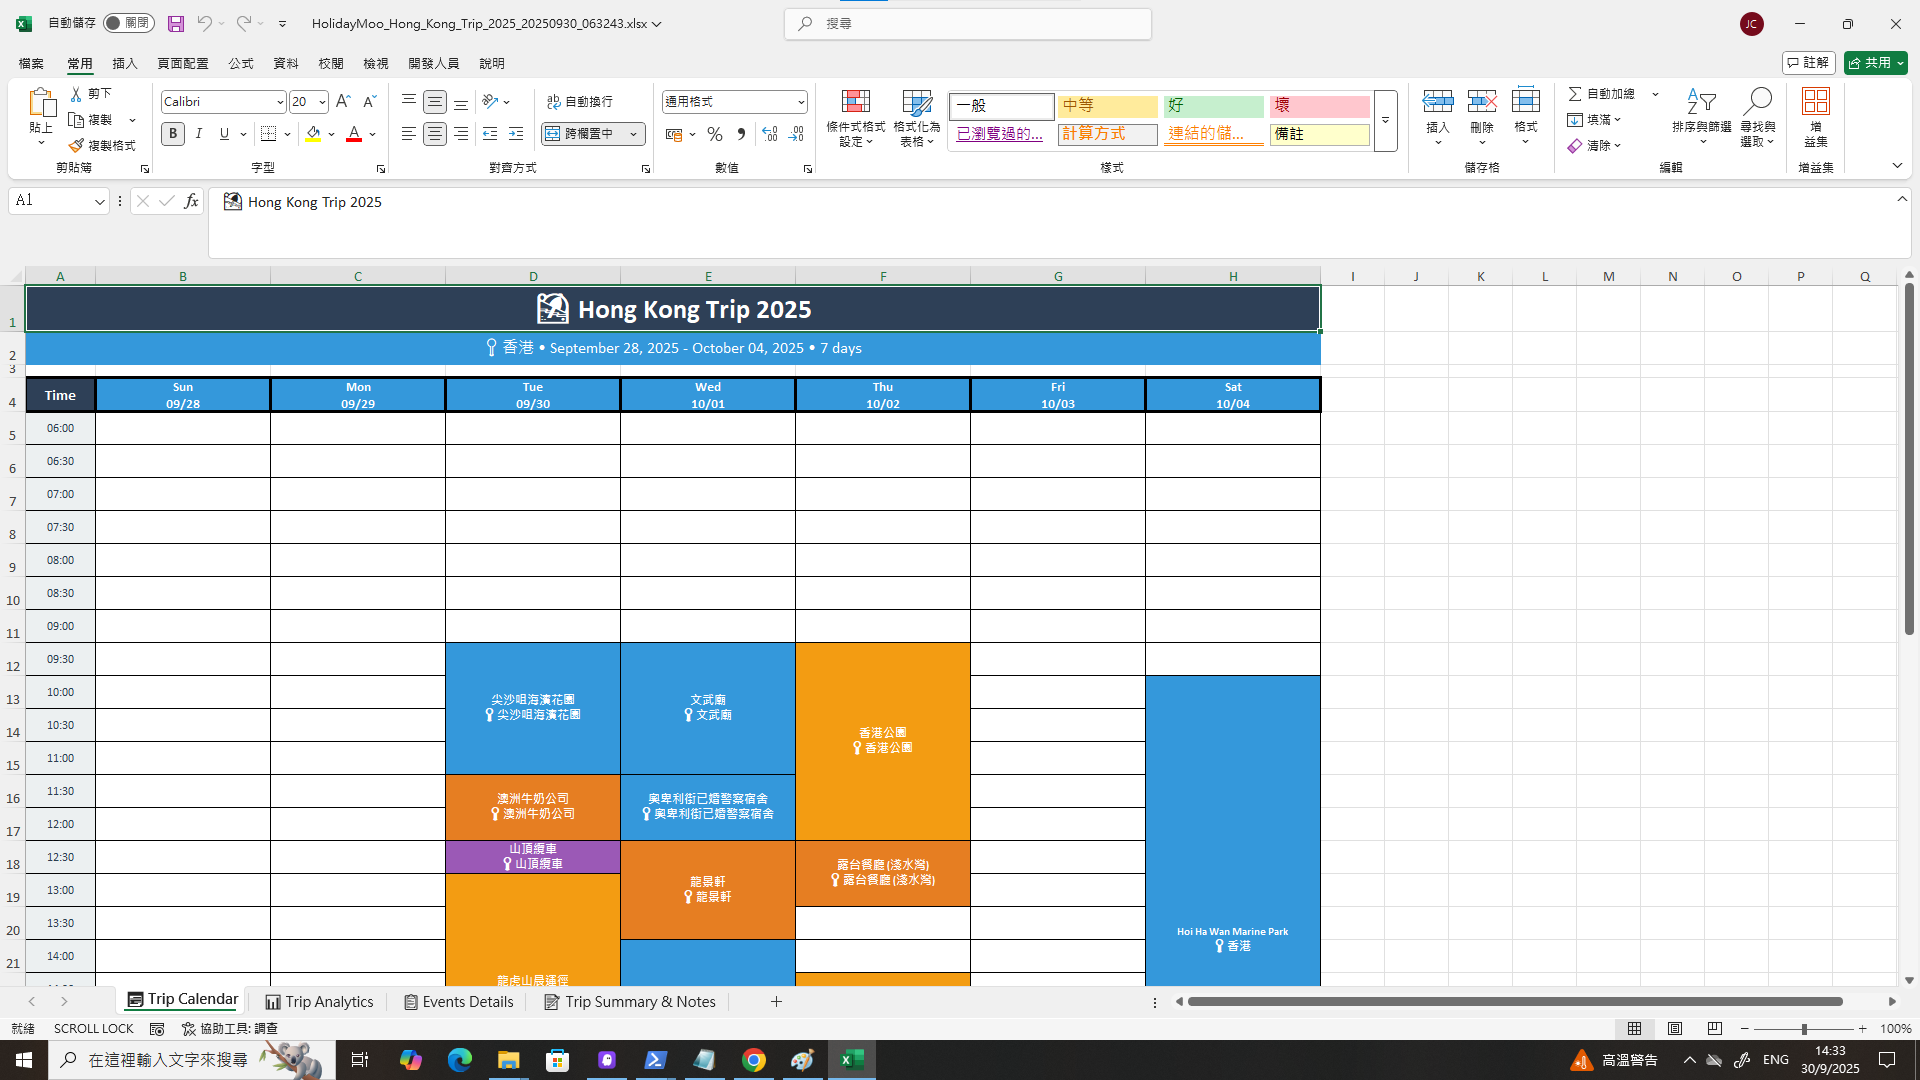Switch to the Trip Analytics sheet tab
Screen dimensions: 1920x1080
[x=319, y=1002]
